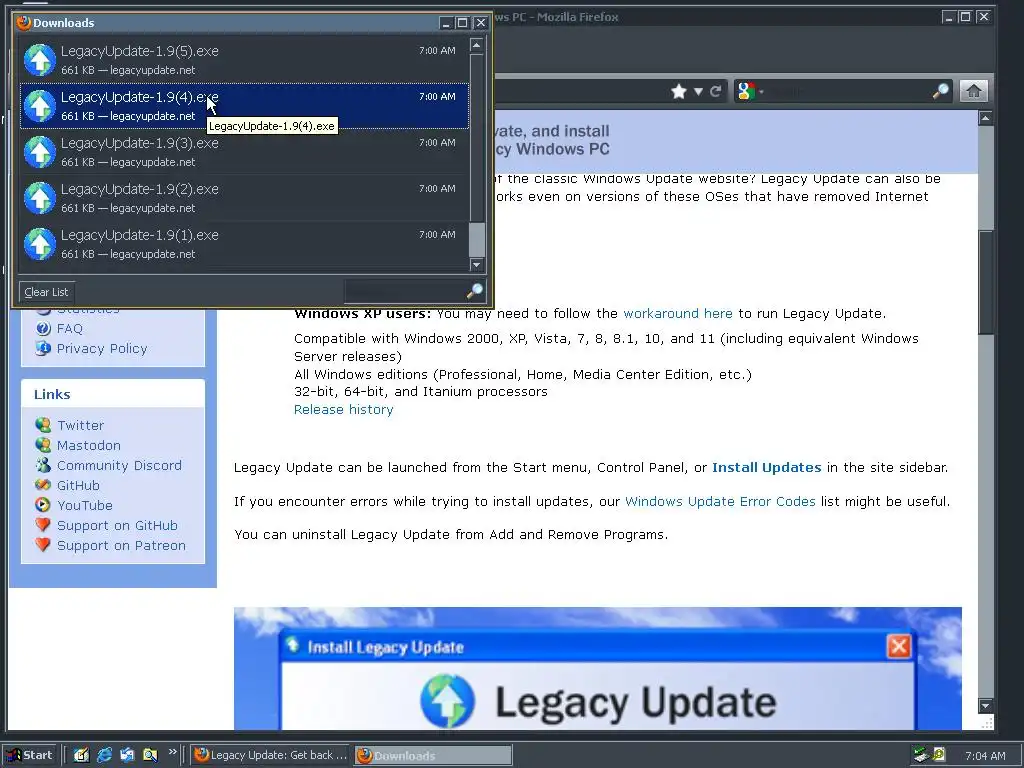Open the Support on GitHub link

tap(118, 526)
